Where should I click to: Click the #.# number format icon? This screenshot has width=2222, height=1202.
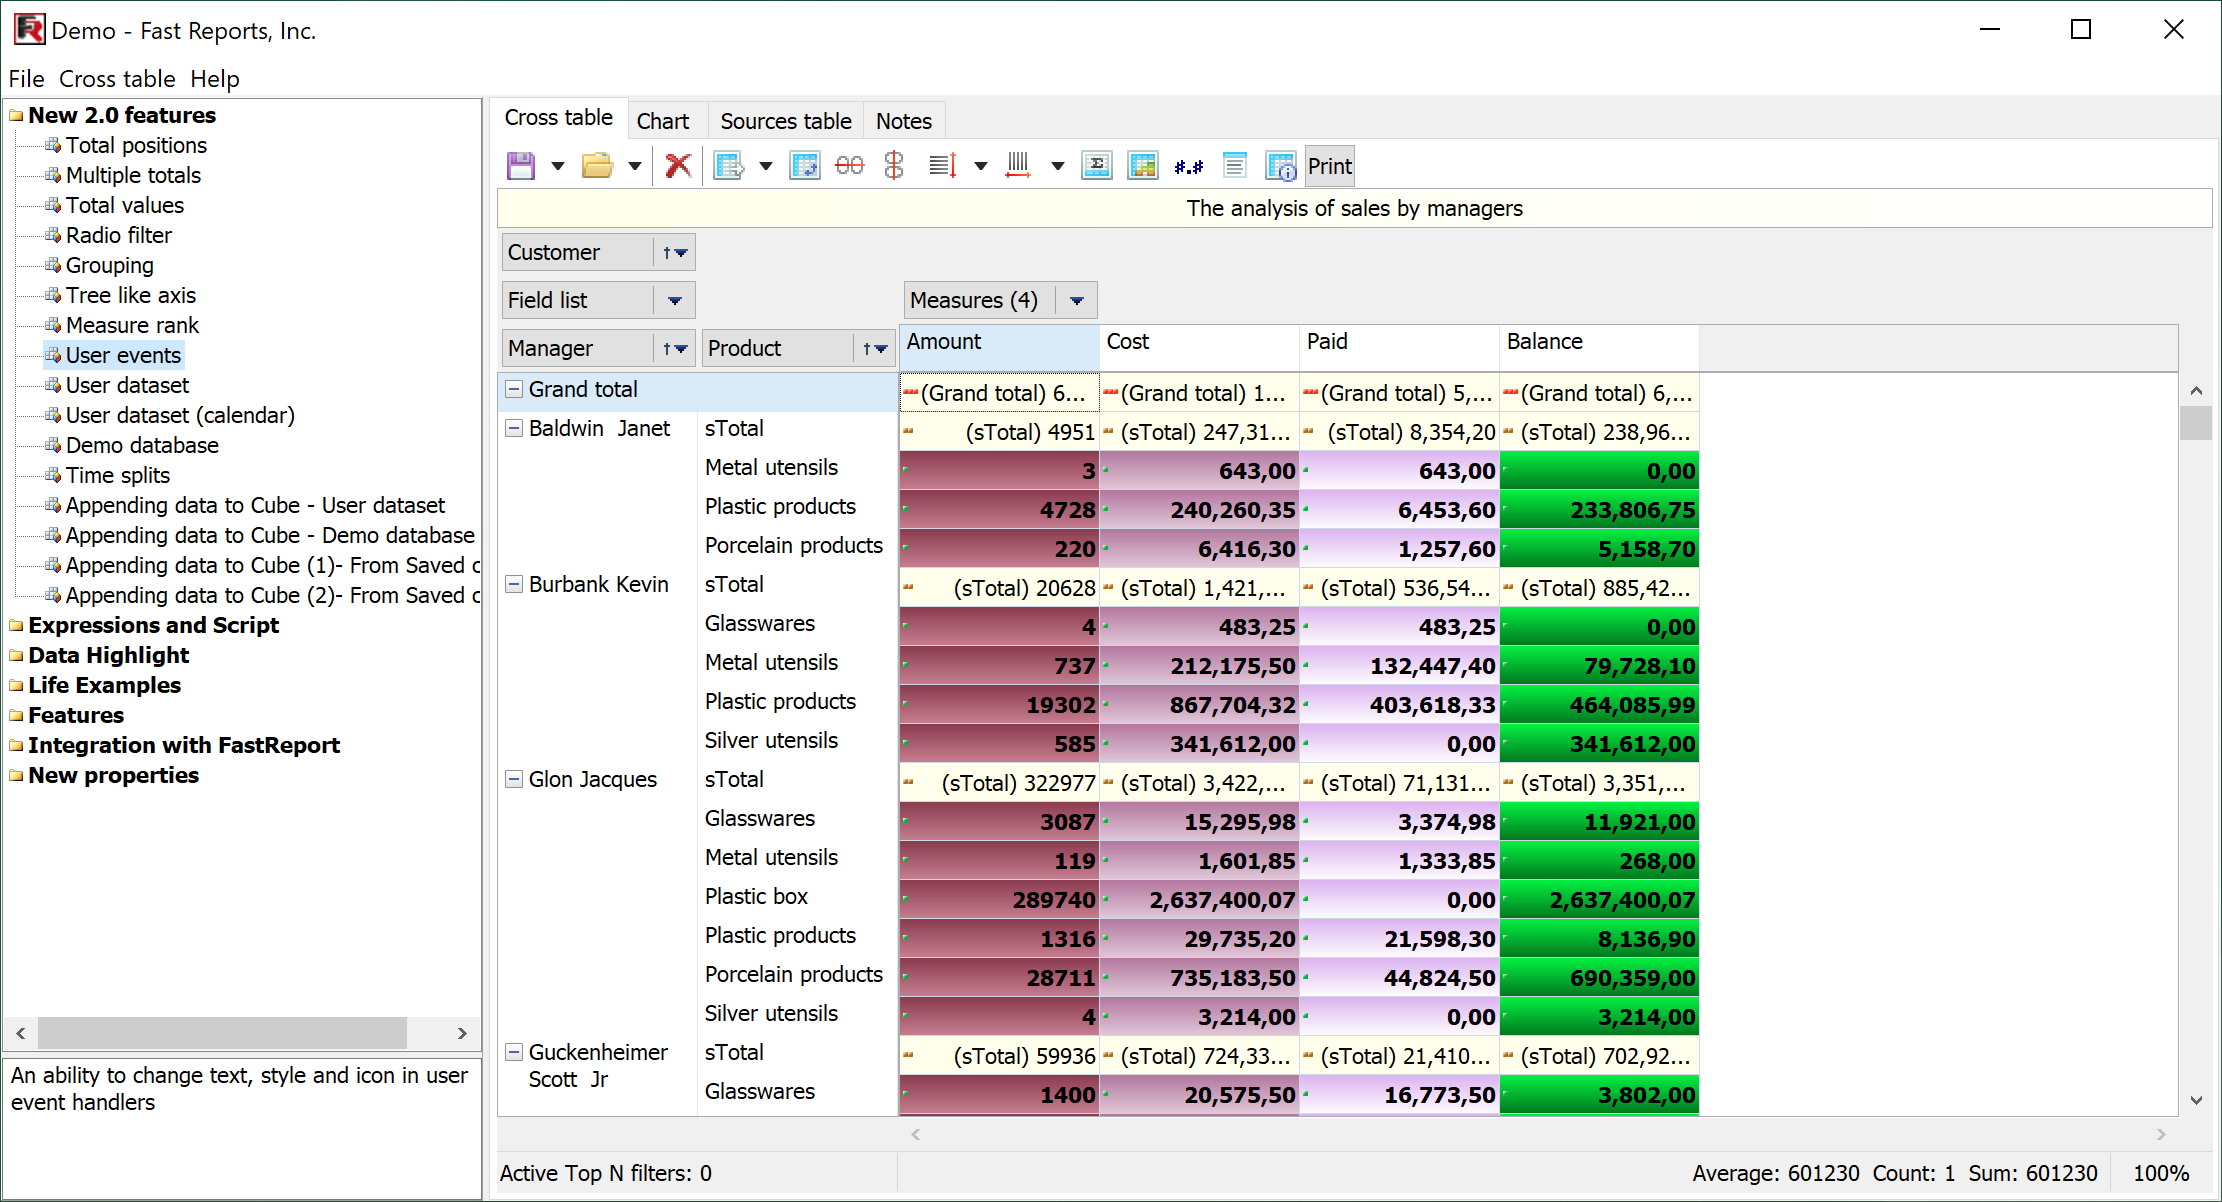[x=1188, y=166]
